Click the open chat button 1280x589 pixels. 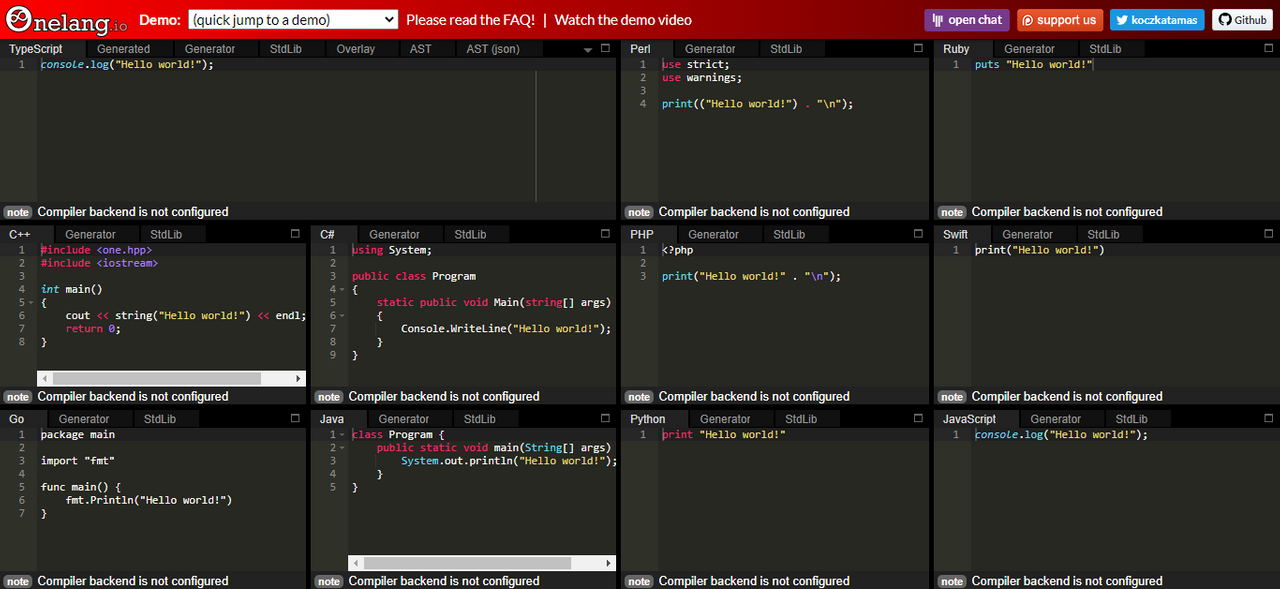(967, 20)
